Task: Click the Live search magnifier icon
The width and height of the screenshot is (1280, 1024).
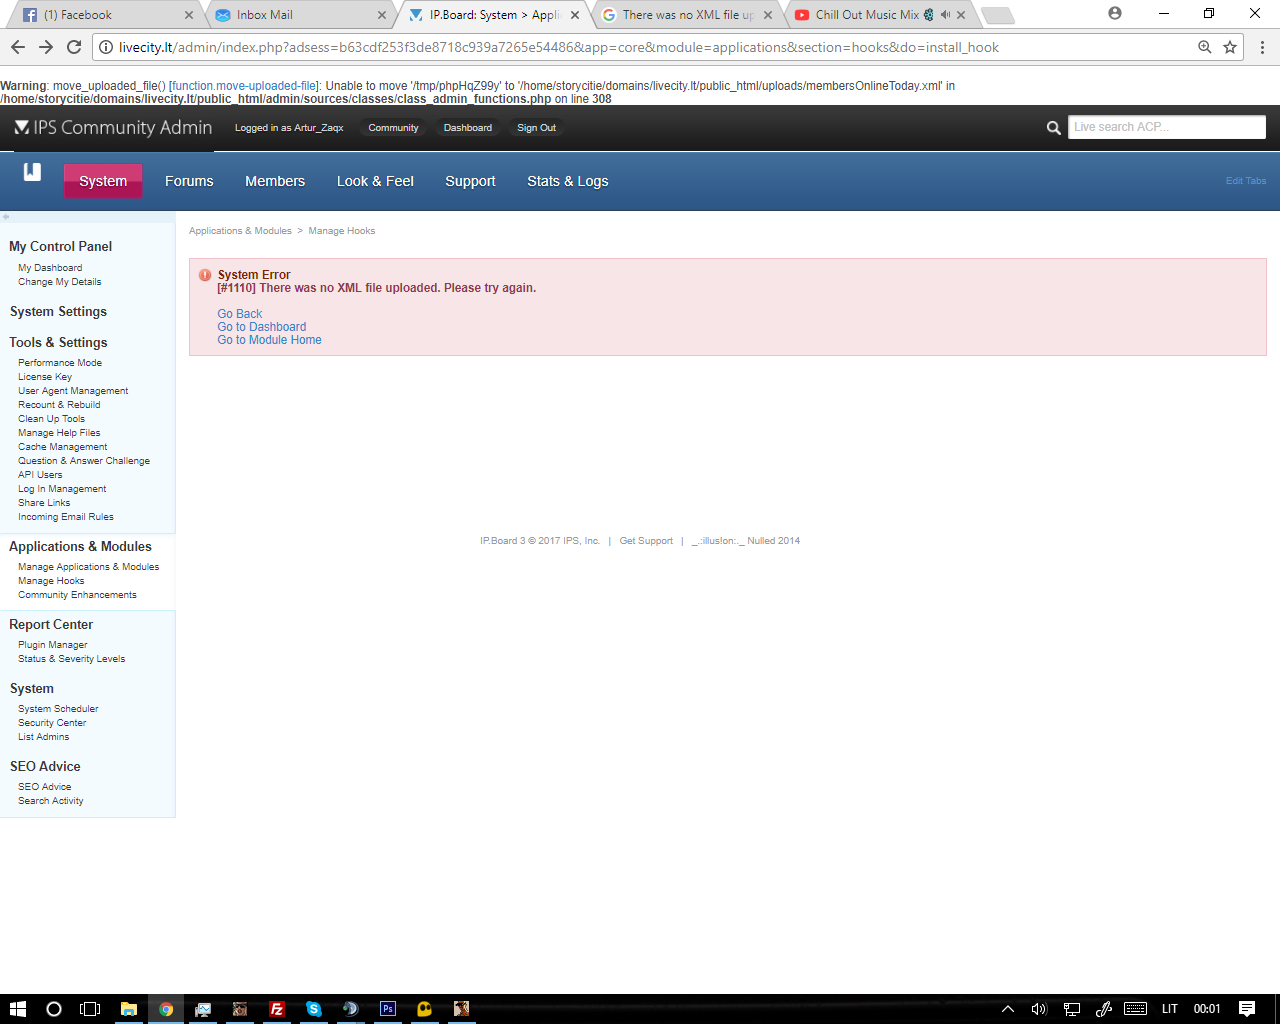Action: (1053, 128)
